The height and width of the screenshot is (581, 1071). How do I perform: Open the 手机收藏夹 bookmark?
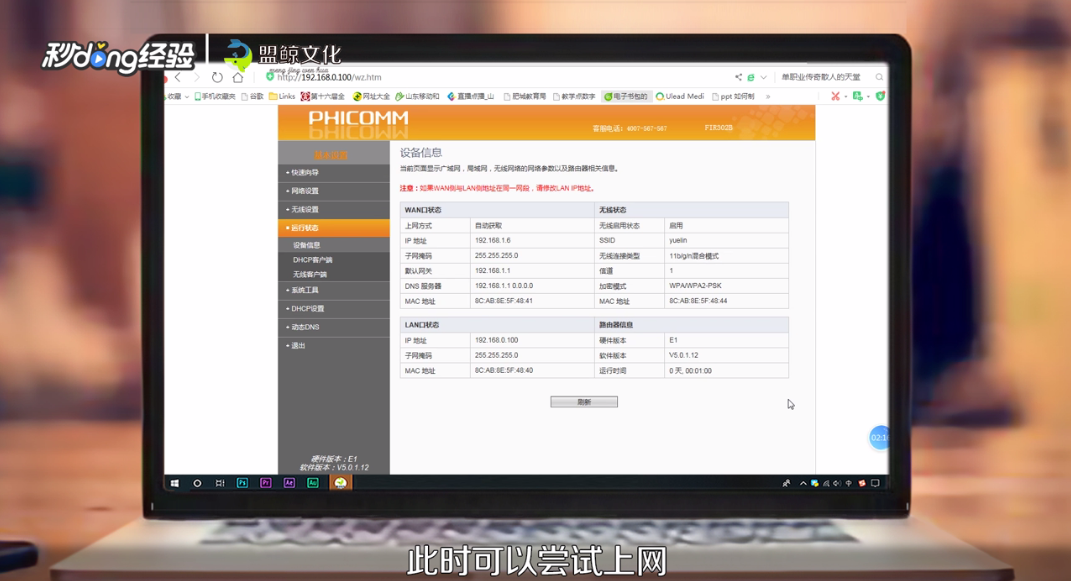214,97
